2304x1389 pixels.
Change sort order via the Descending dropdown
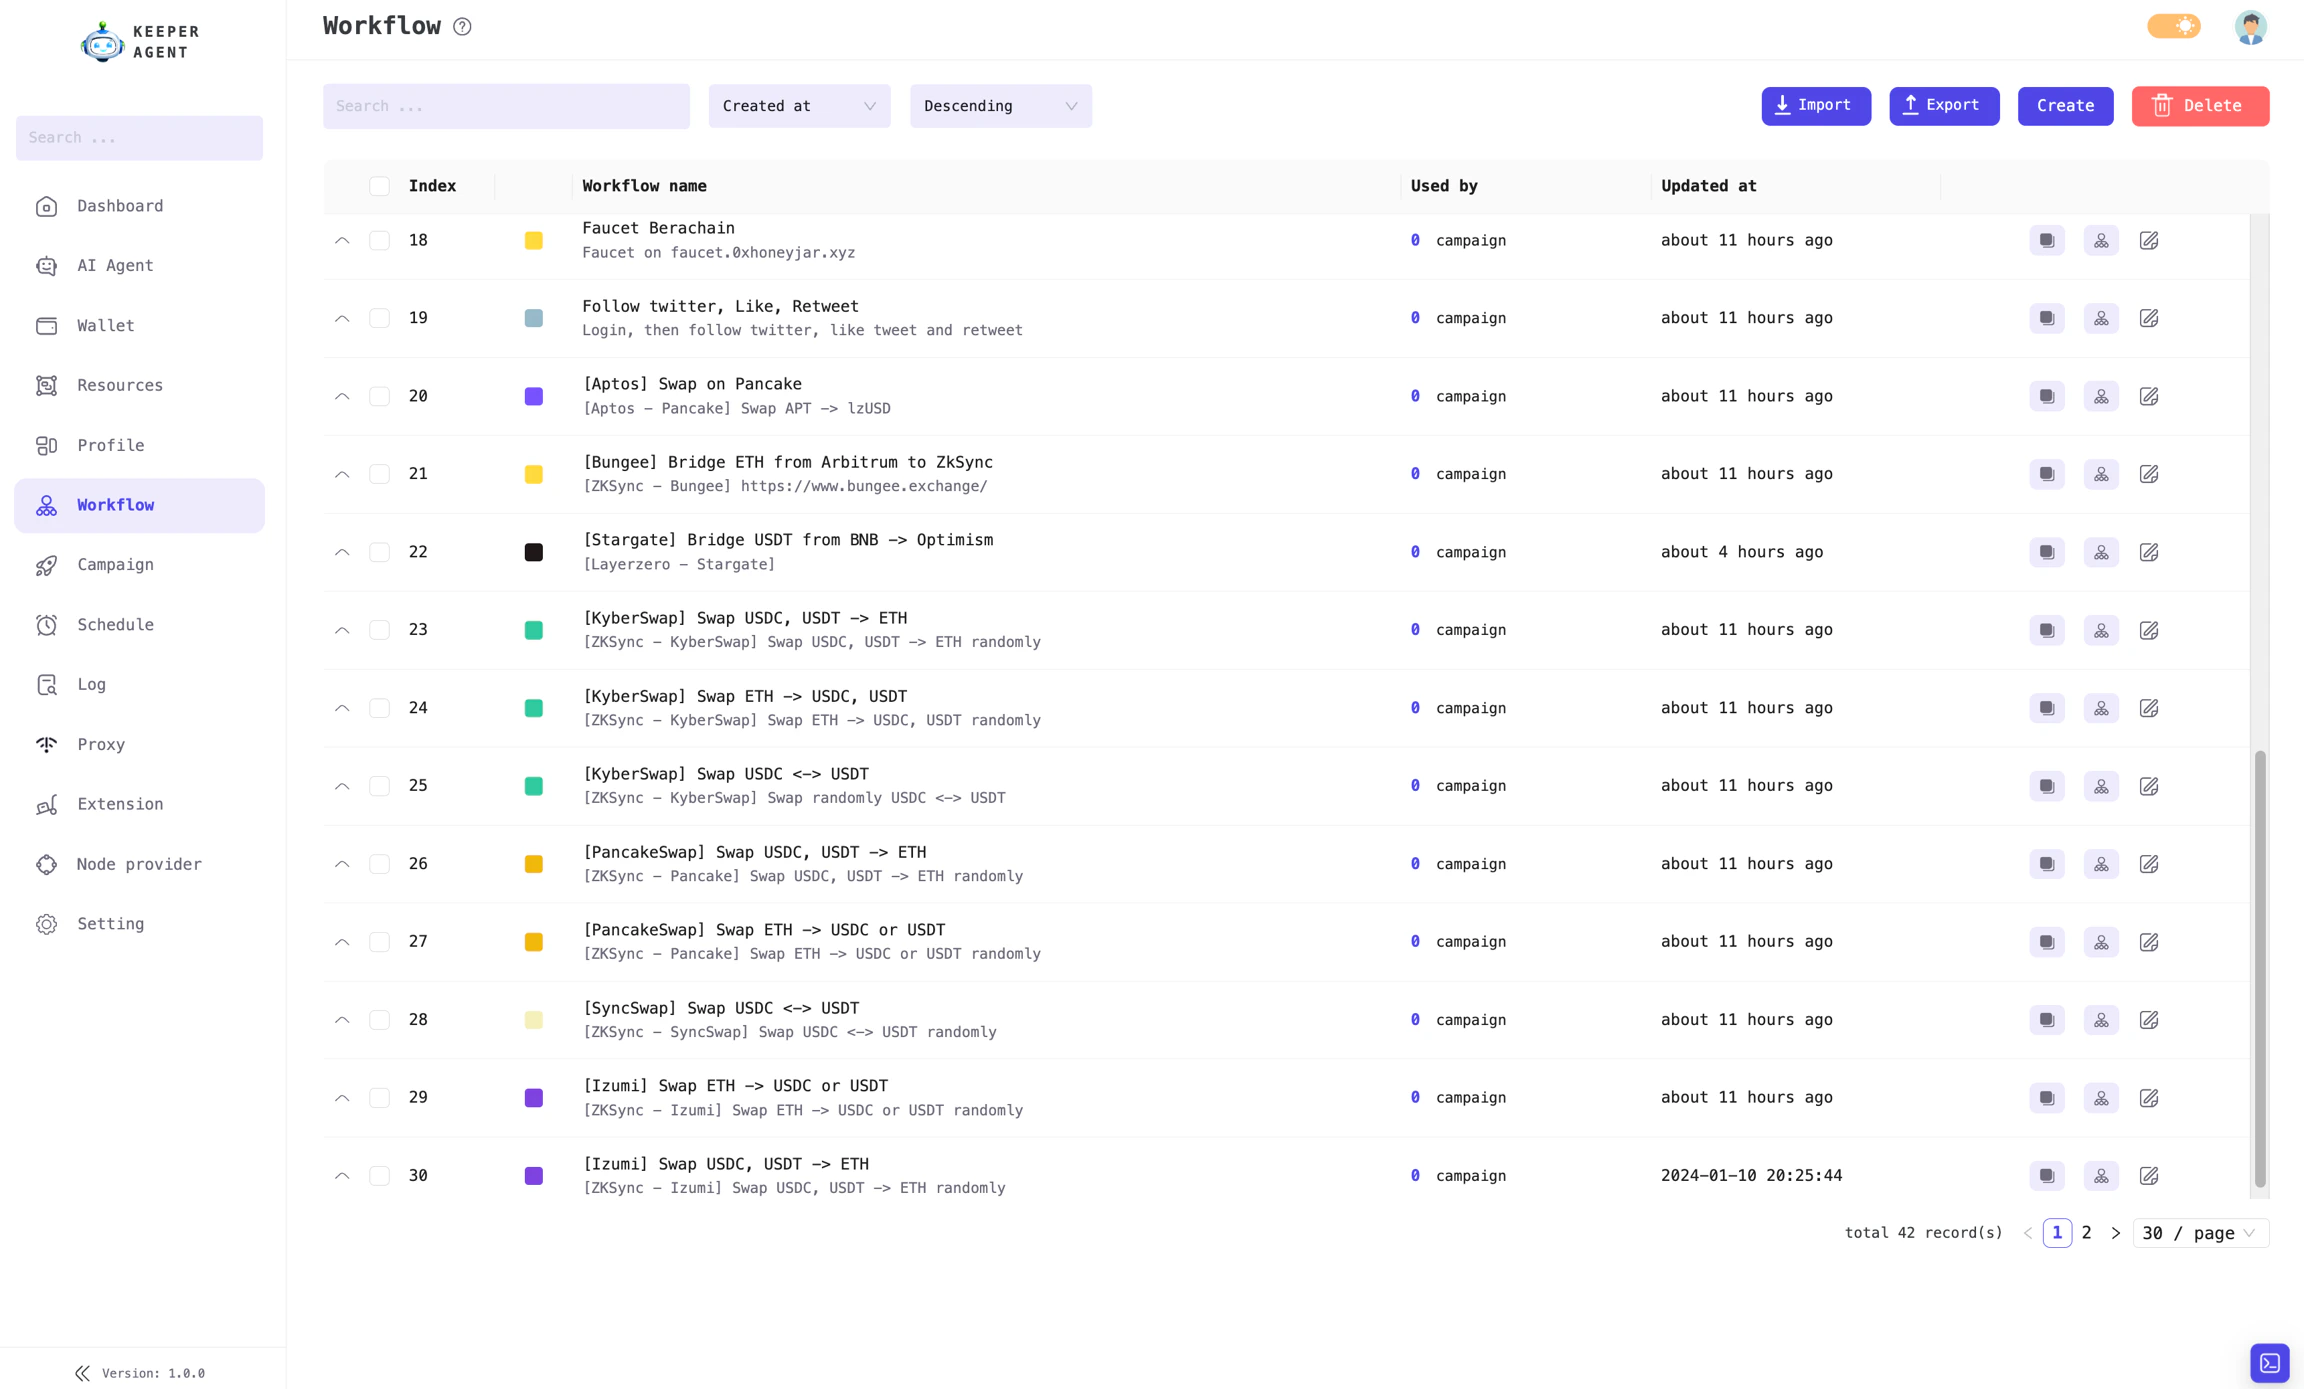coord(999,105)
